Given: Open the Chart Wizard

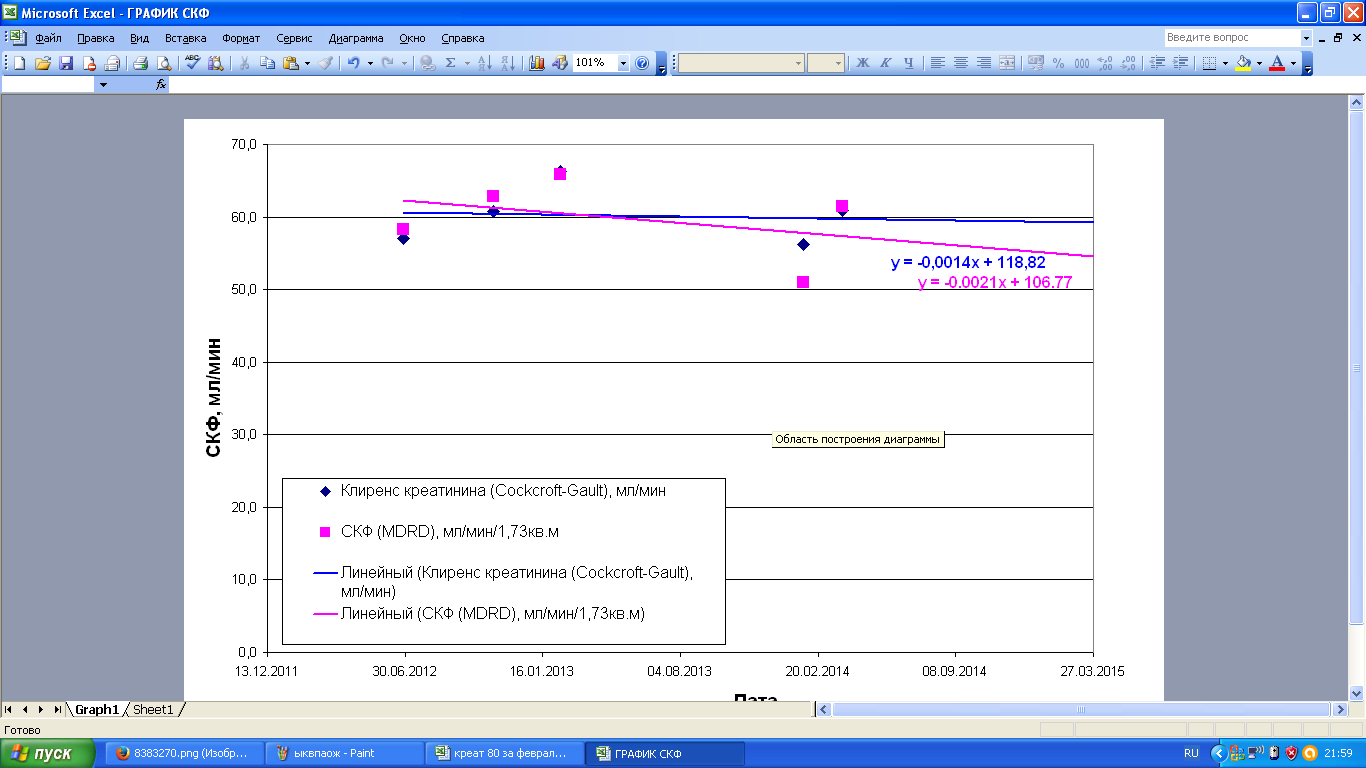Looking at the screenshot, I should (537, 63).
